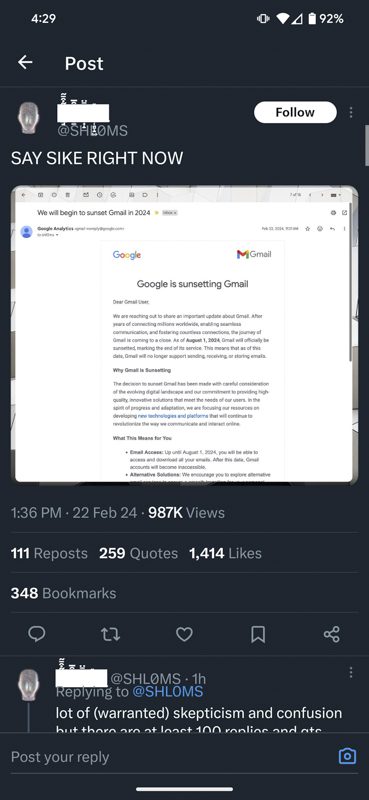
Task: View the 259 Quotes list
Action: tap(139, 554)
